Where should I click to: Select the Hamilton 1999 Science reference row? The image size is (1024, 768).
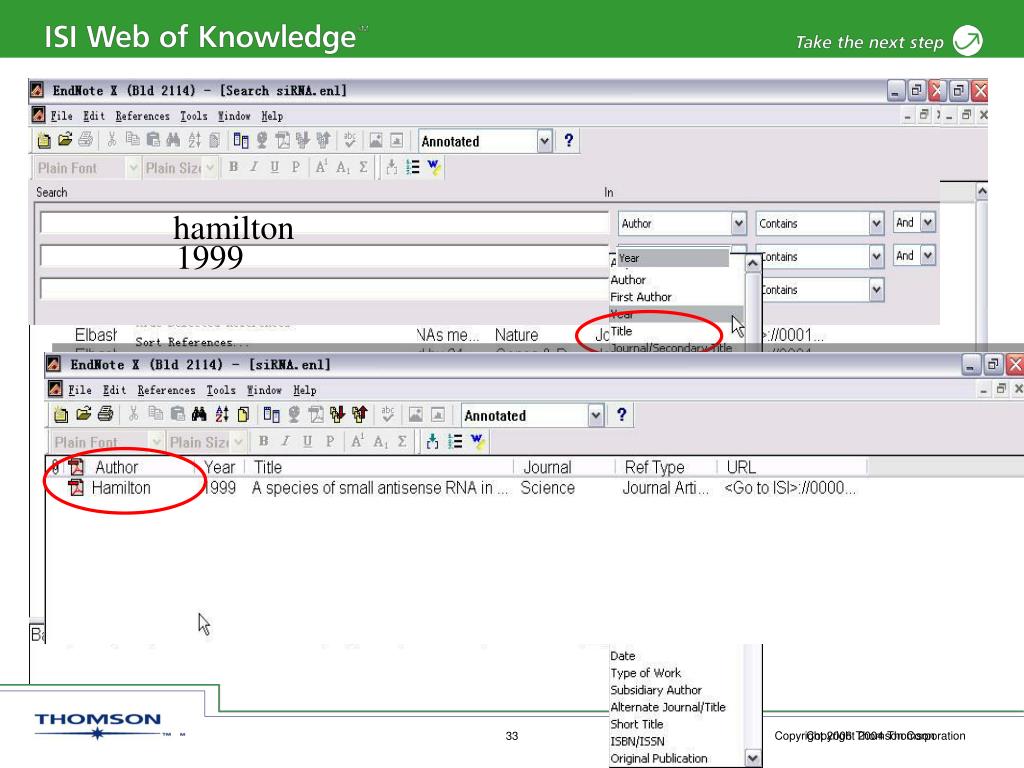coord(460,488)
